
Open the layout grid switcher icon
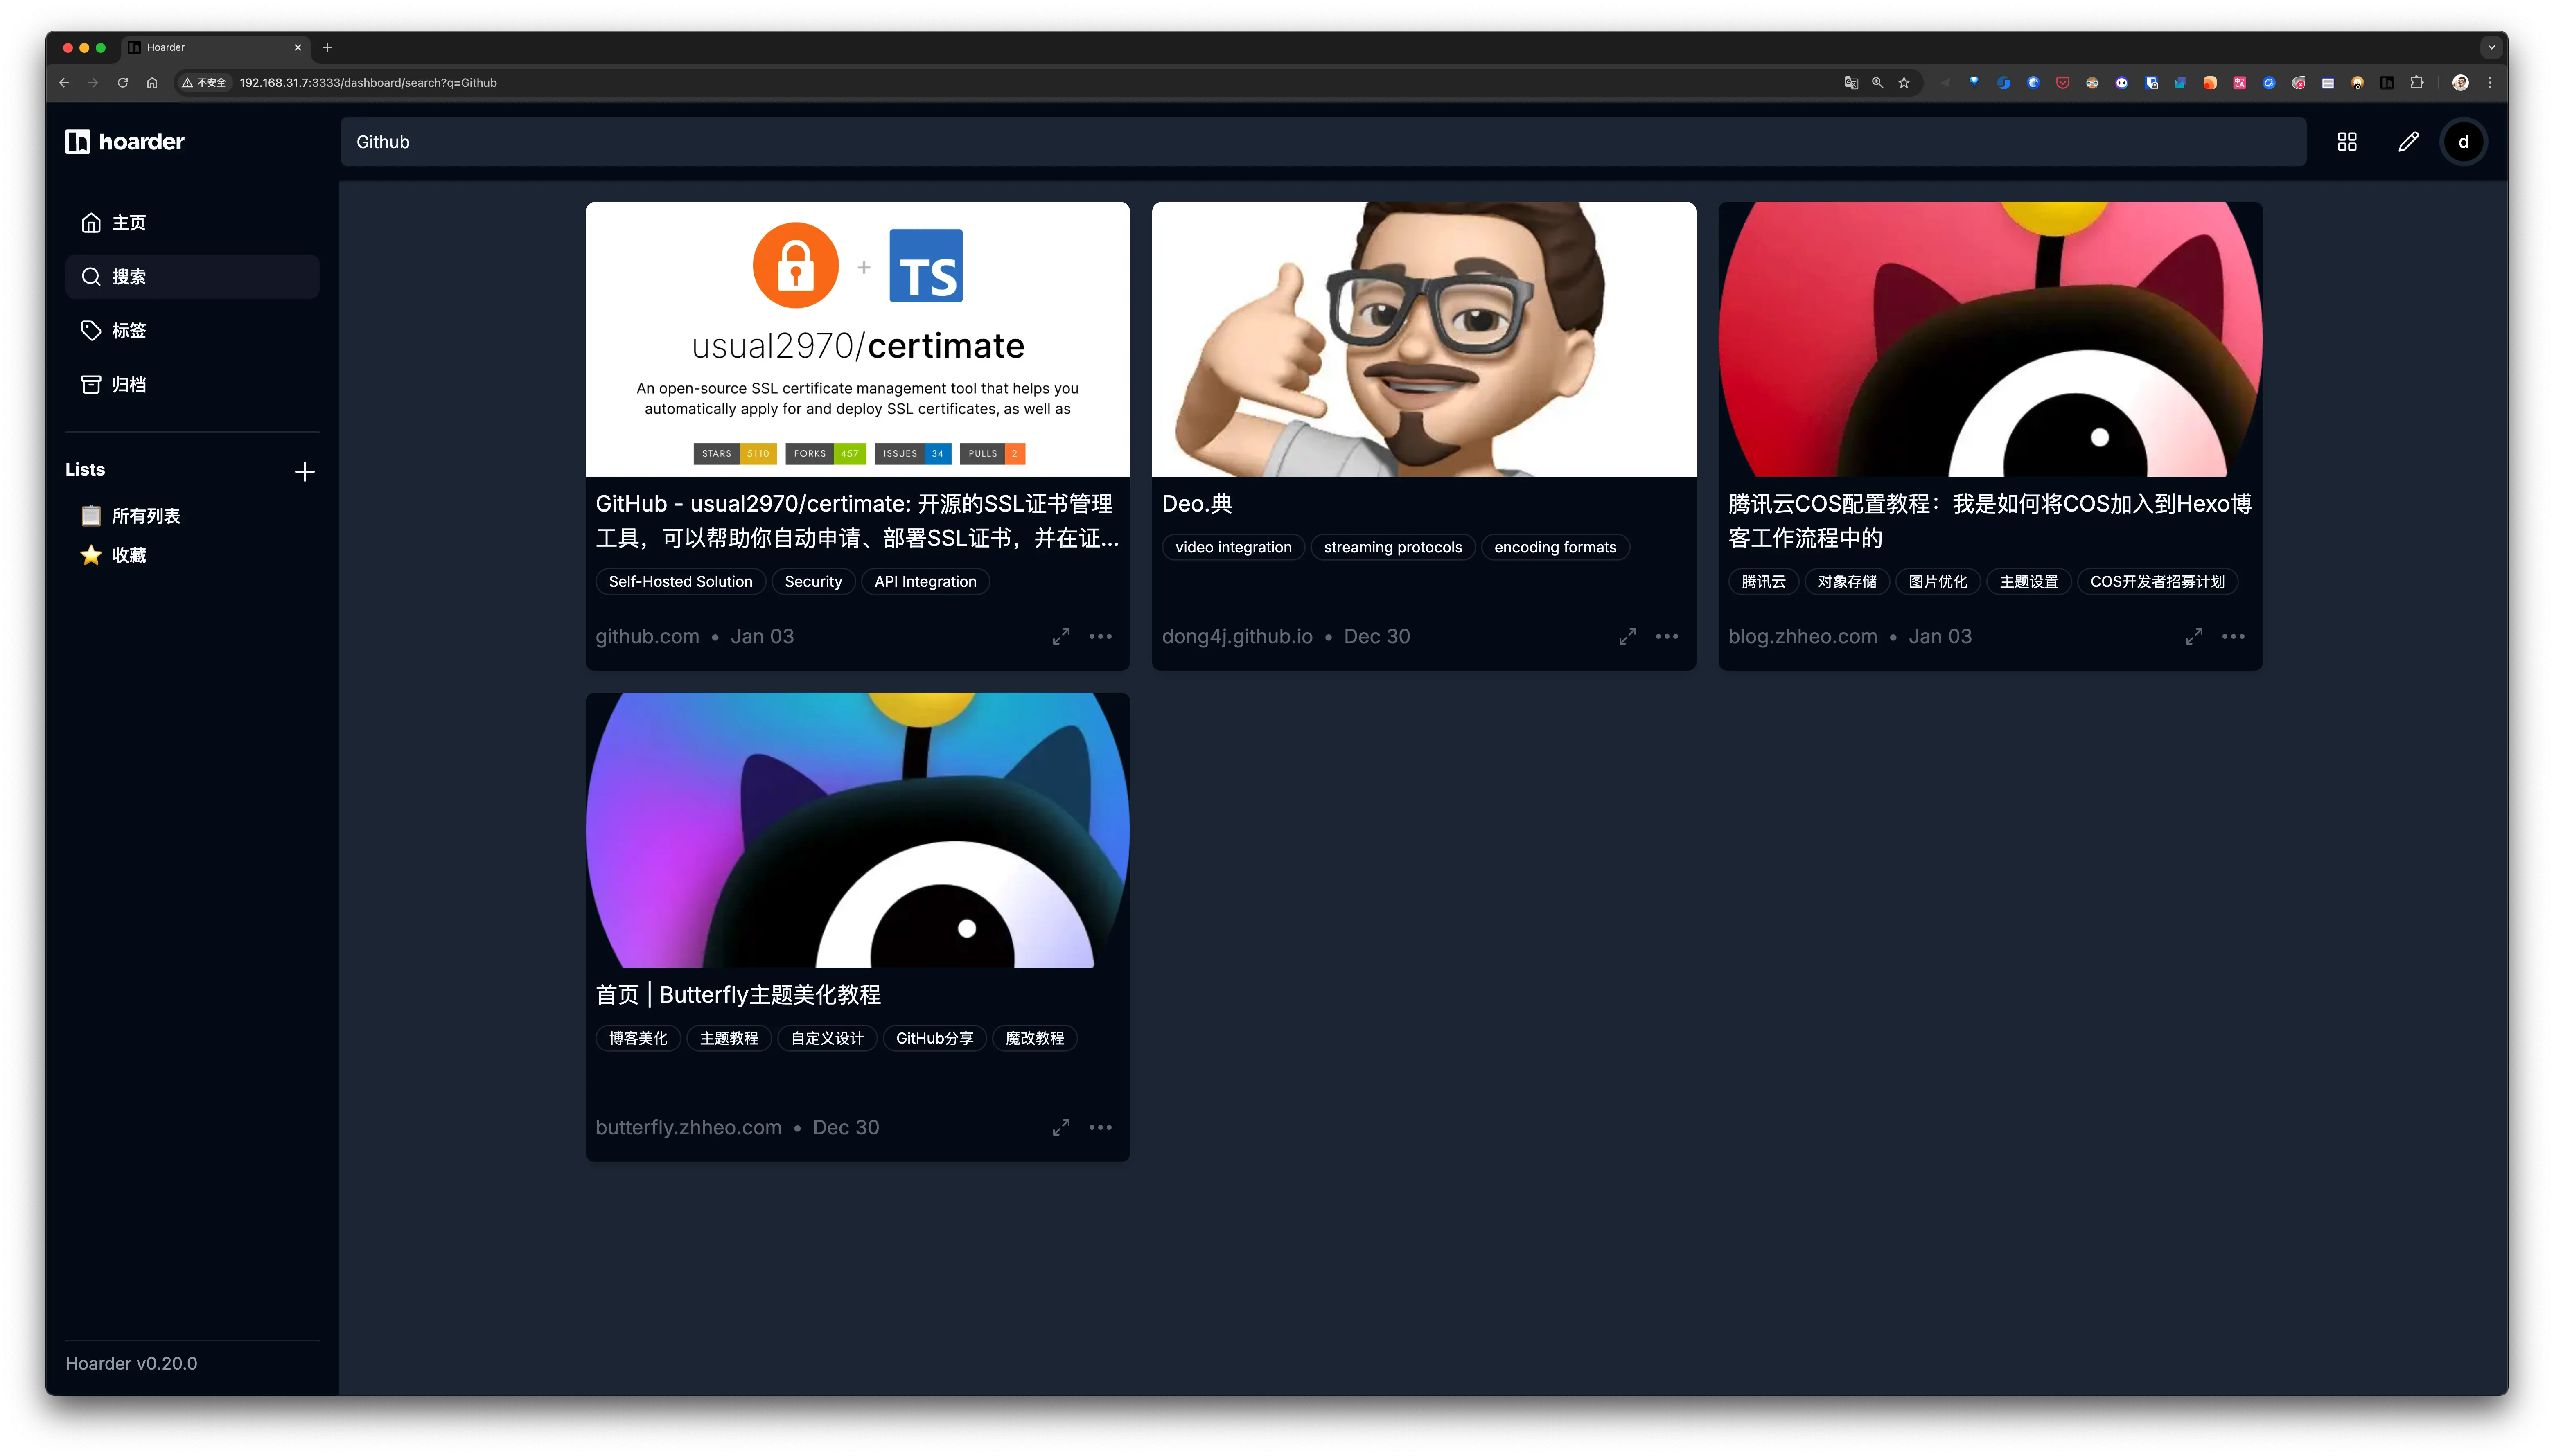pos(2346,142)
